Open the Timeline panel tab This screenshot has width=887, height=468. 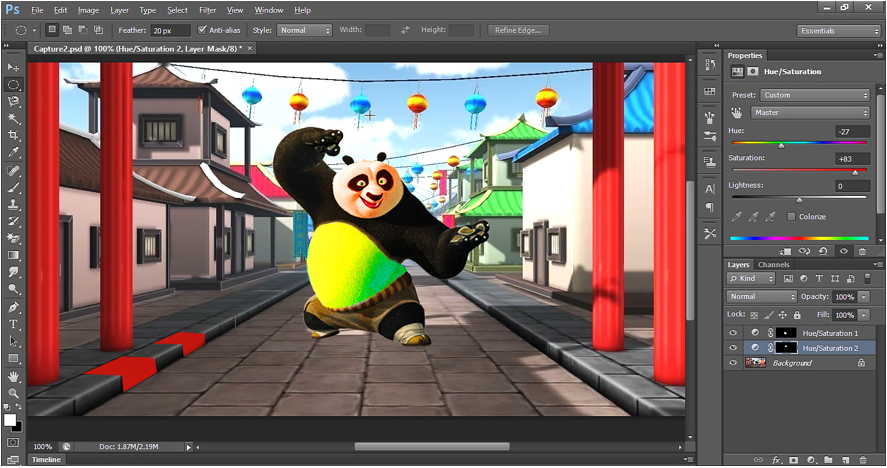(46, 460)
